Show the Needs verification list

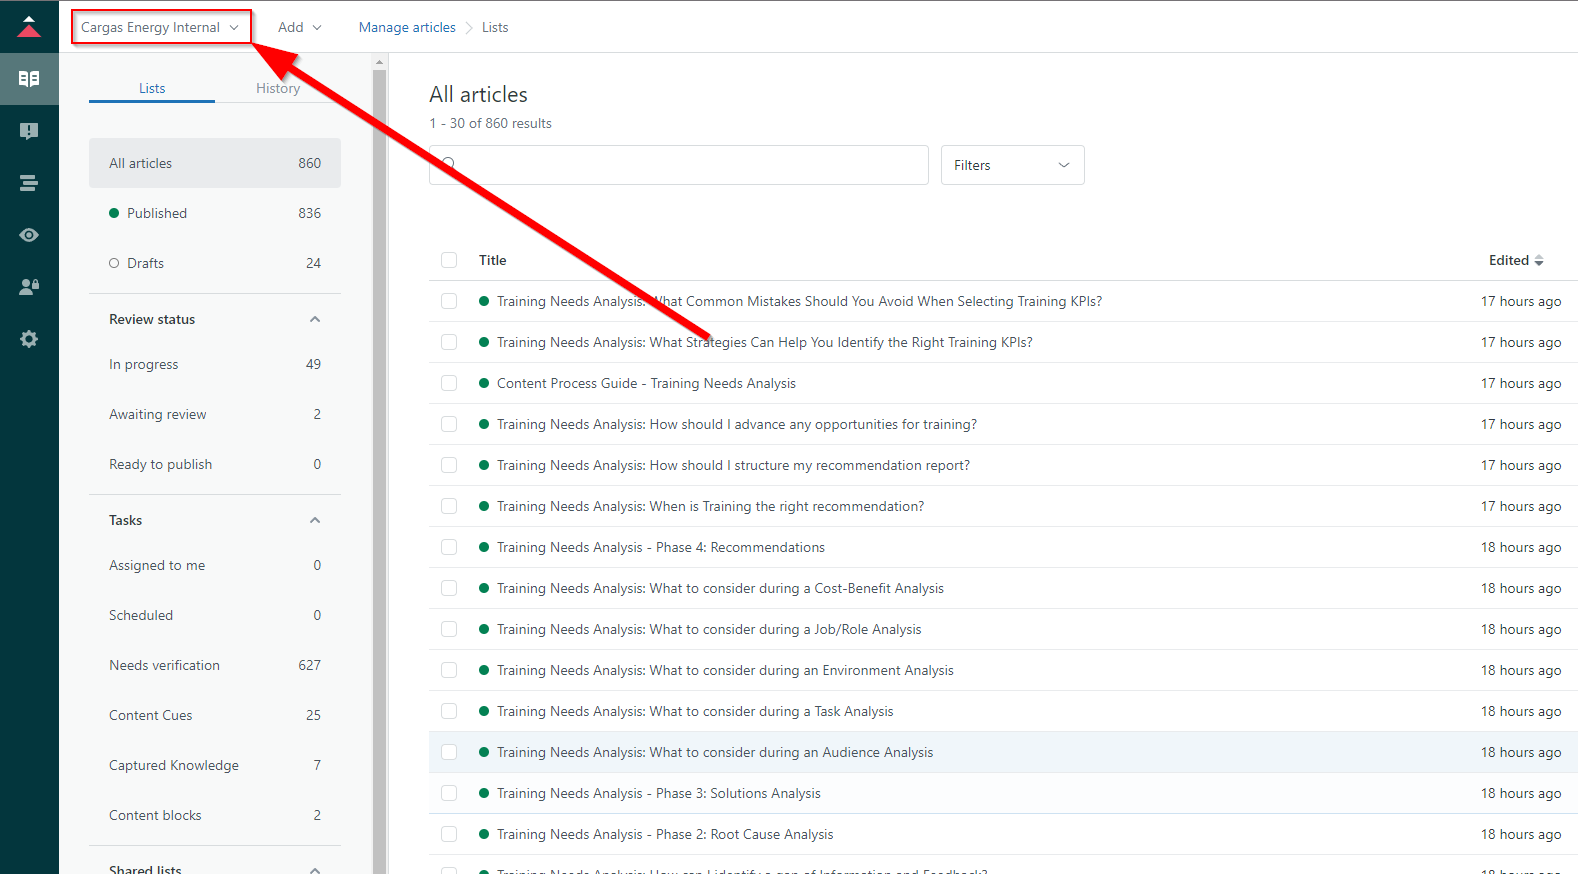pyautogui.click(x=215, y=665)
